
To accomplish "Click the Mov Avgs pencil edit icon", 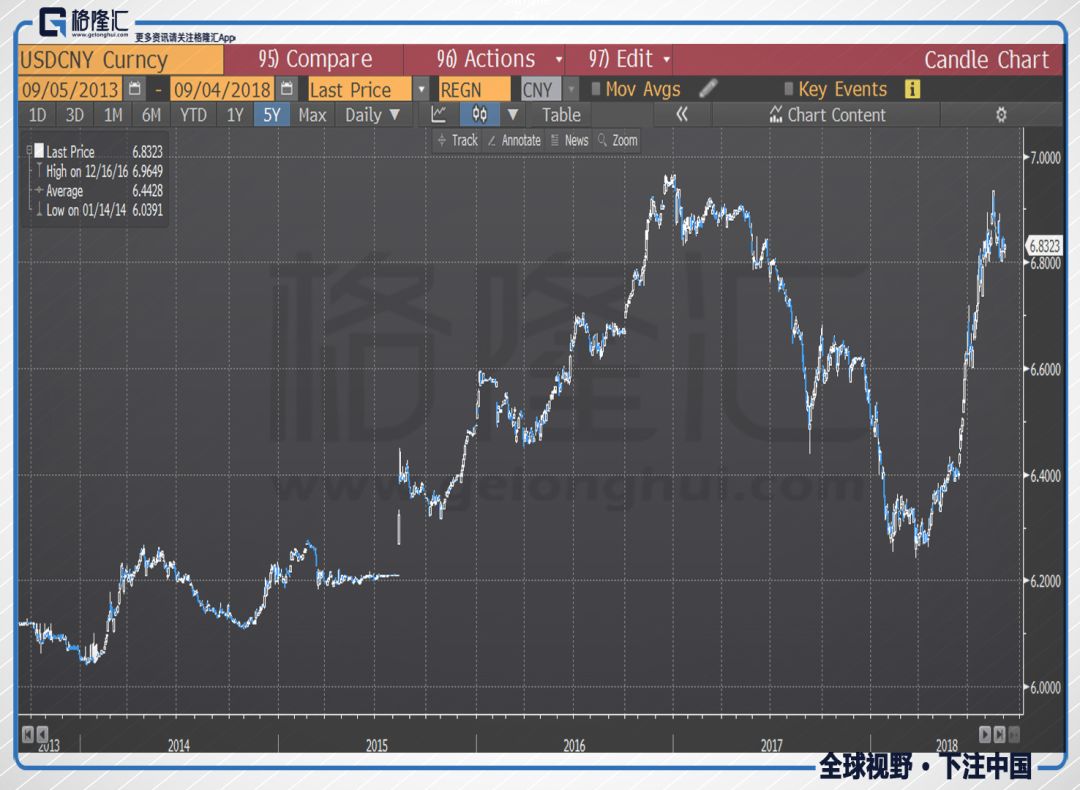I will coord(708,88).
